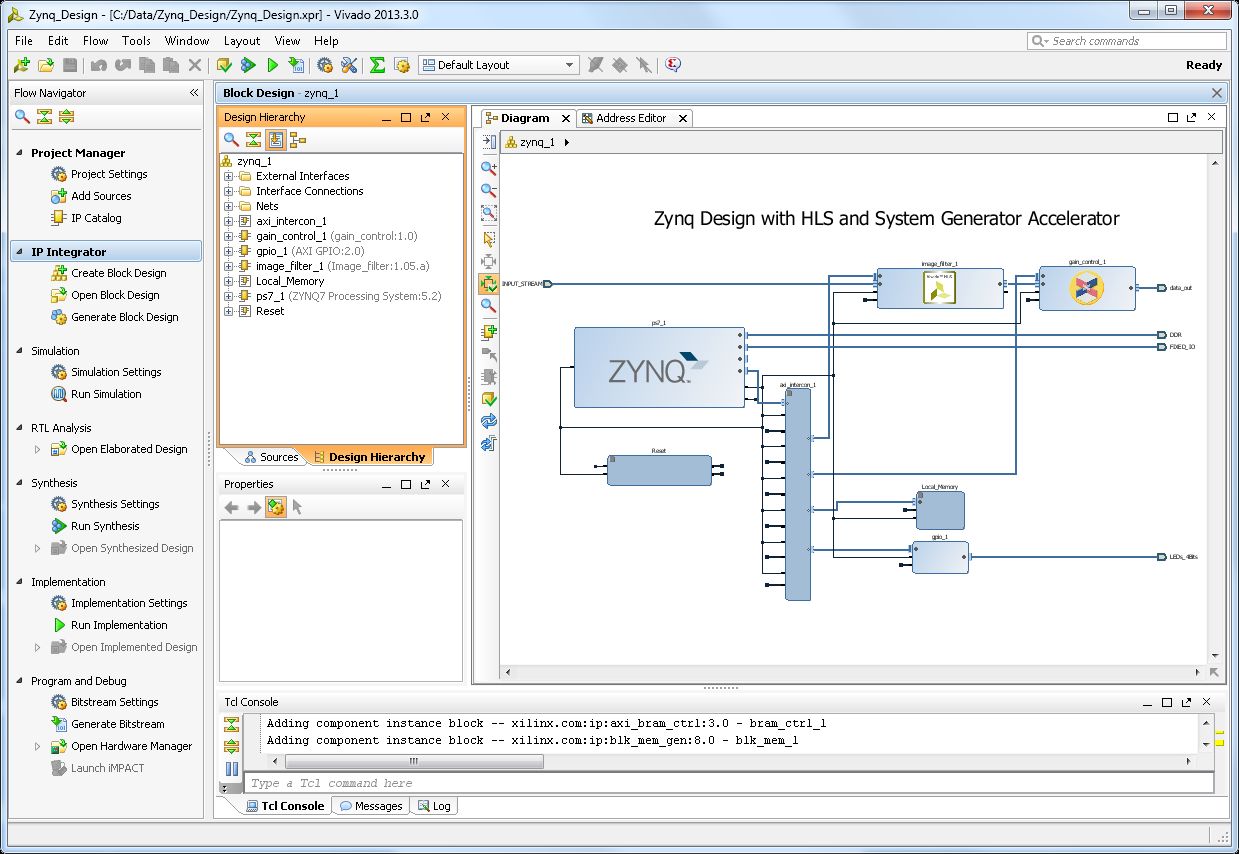Toggle the highlighted settings button in Properties panel
Screen dimensions: 1239x854
(x=275, y=507)
